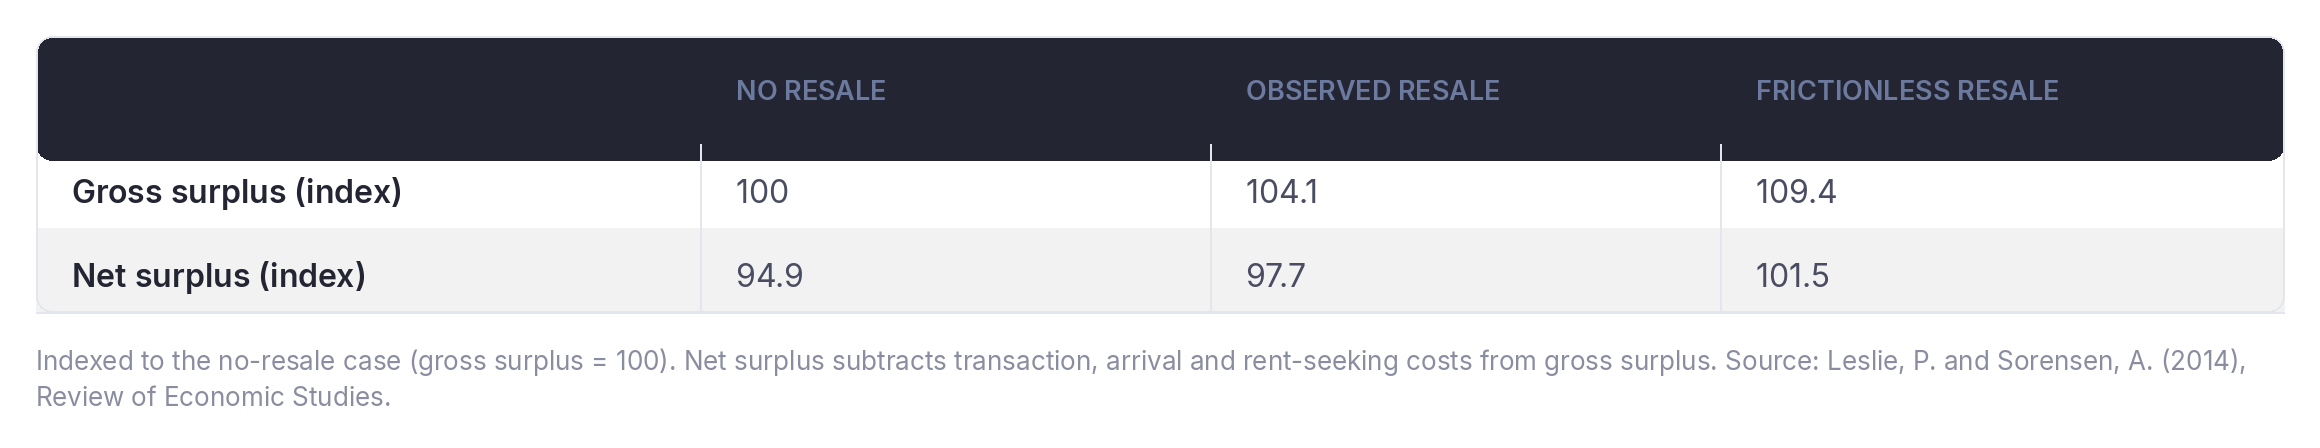This screenshot has width=2320, height=448.
Task: Select the Gross surplus (index) row label
Action: click(x=237, y=191)
